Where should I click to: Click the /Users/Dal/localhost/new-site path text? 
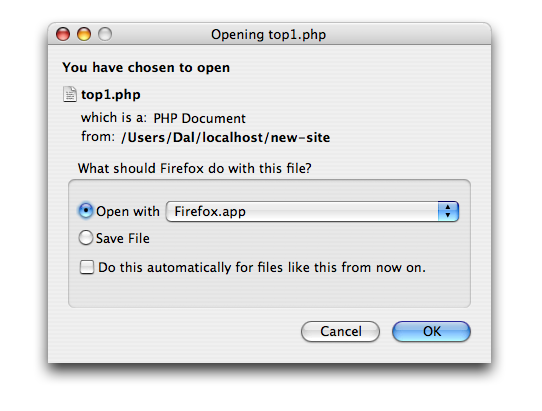point(225,138)
